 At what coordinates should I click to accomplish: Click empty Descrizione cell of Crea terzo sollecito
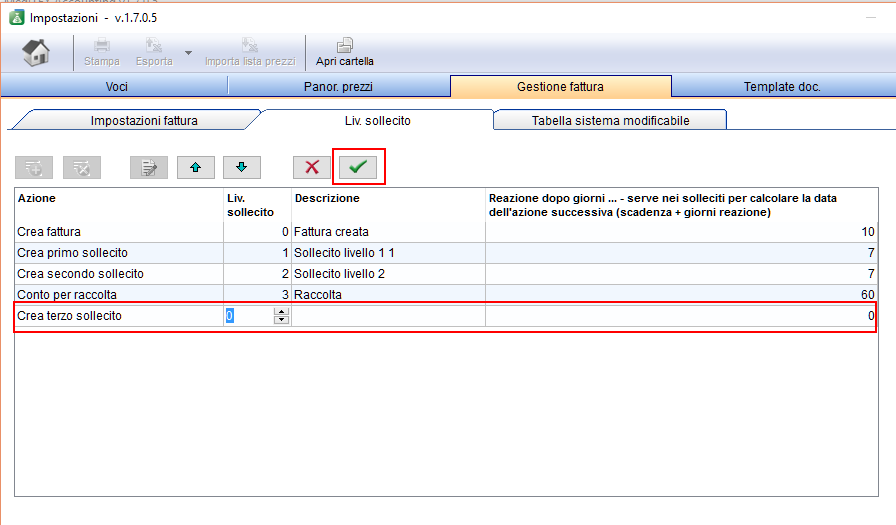(389, 315)
